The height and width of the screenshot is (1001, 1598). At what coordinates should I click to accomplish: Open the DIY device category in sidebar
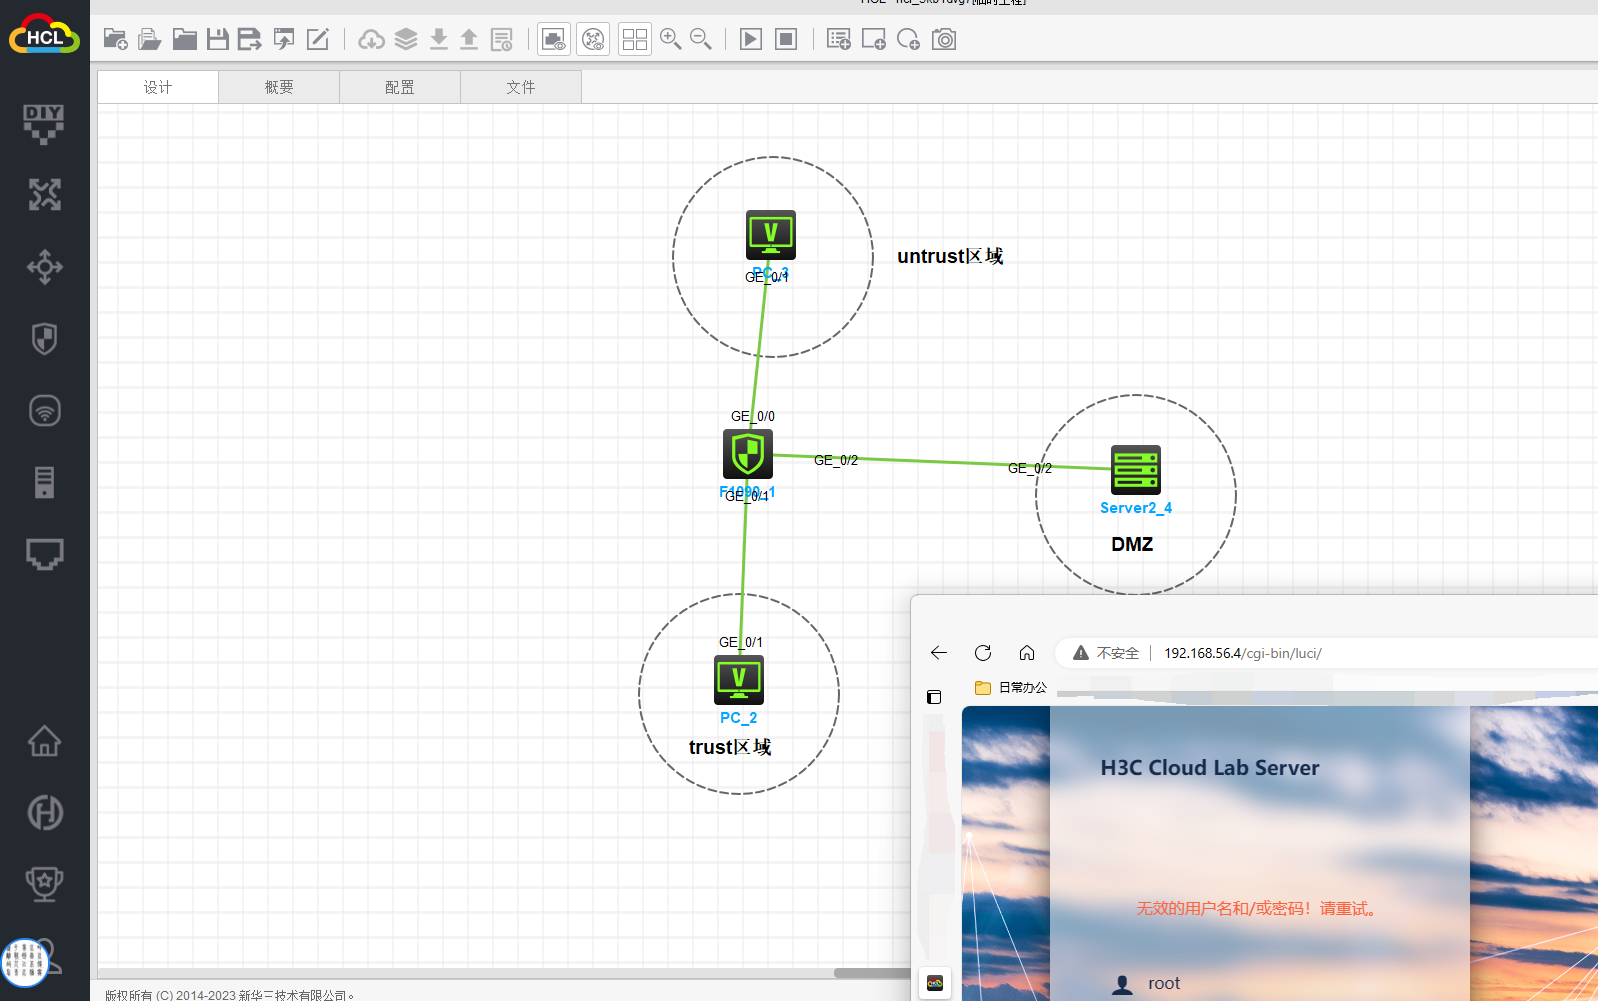pyautogui.click(x=44, y=123)
